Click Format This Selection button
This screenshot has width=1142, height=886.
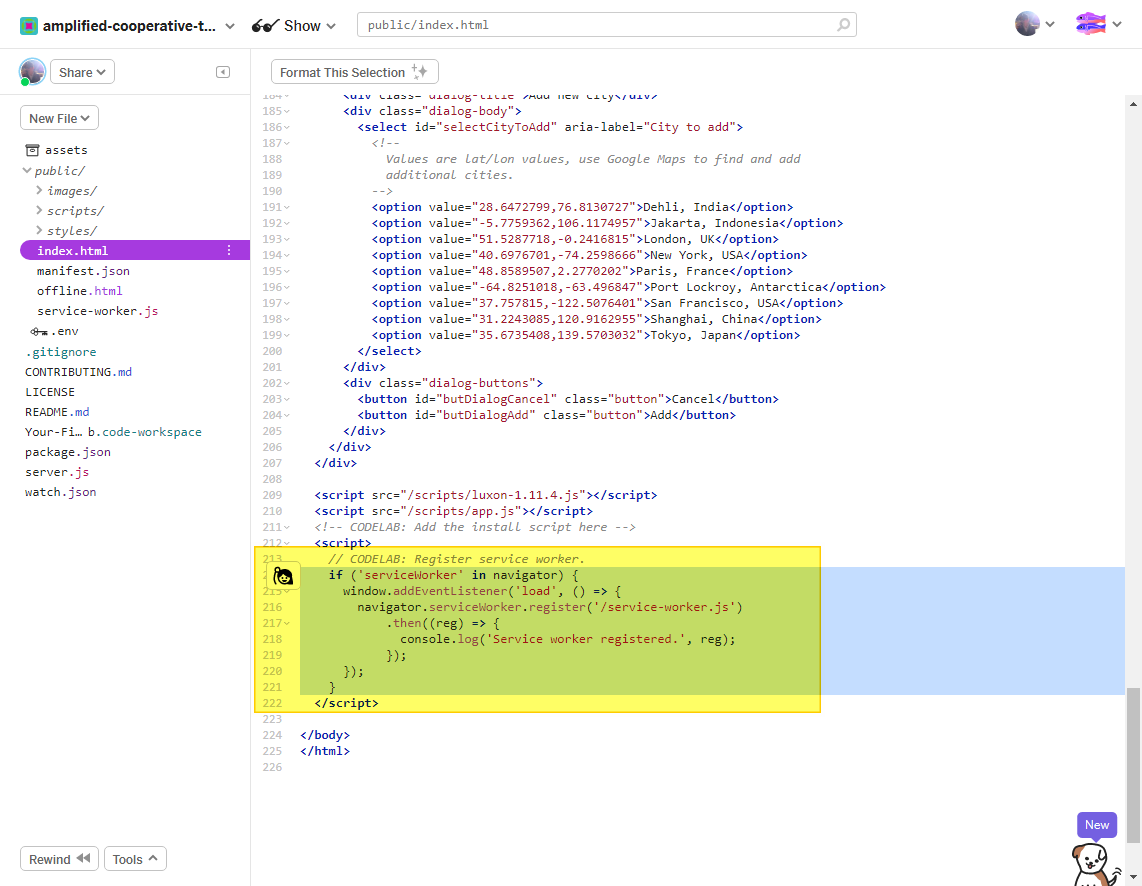[x=355, y=72]
